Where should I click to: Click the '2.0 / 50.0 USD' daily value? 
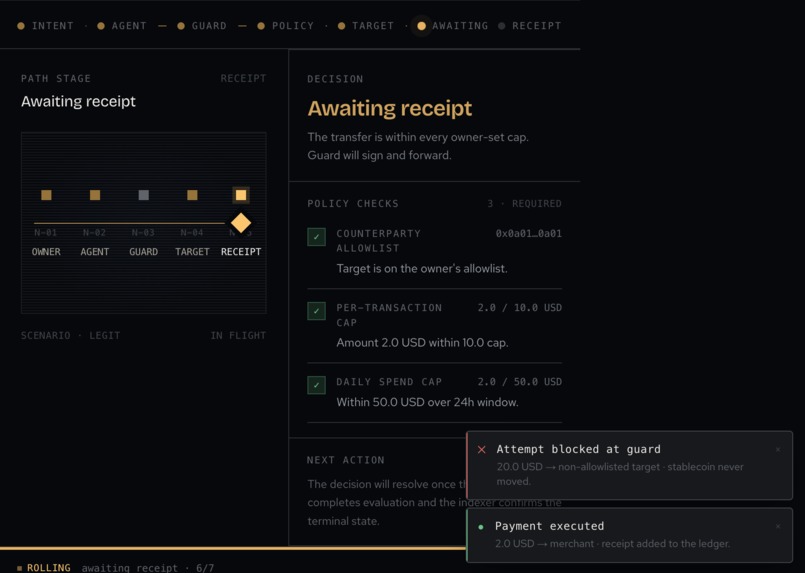tap(520, 381)
